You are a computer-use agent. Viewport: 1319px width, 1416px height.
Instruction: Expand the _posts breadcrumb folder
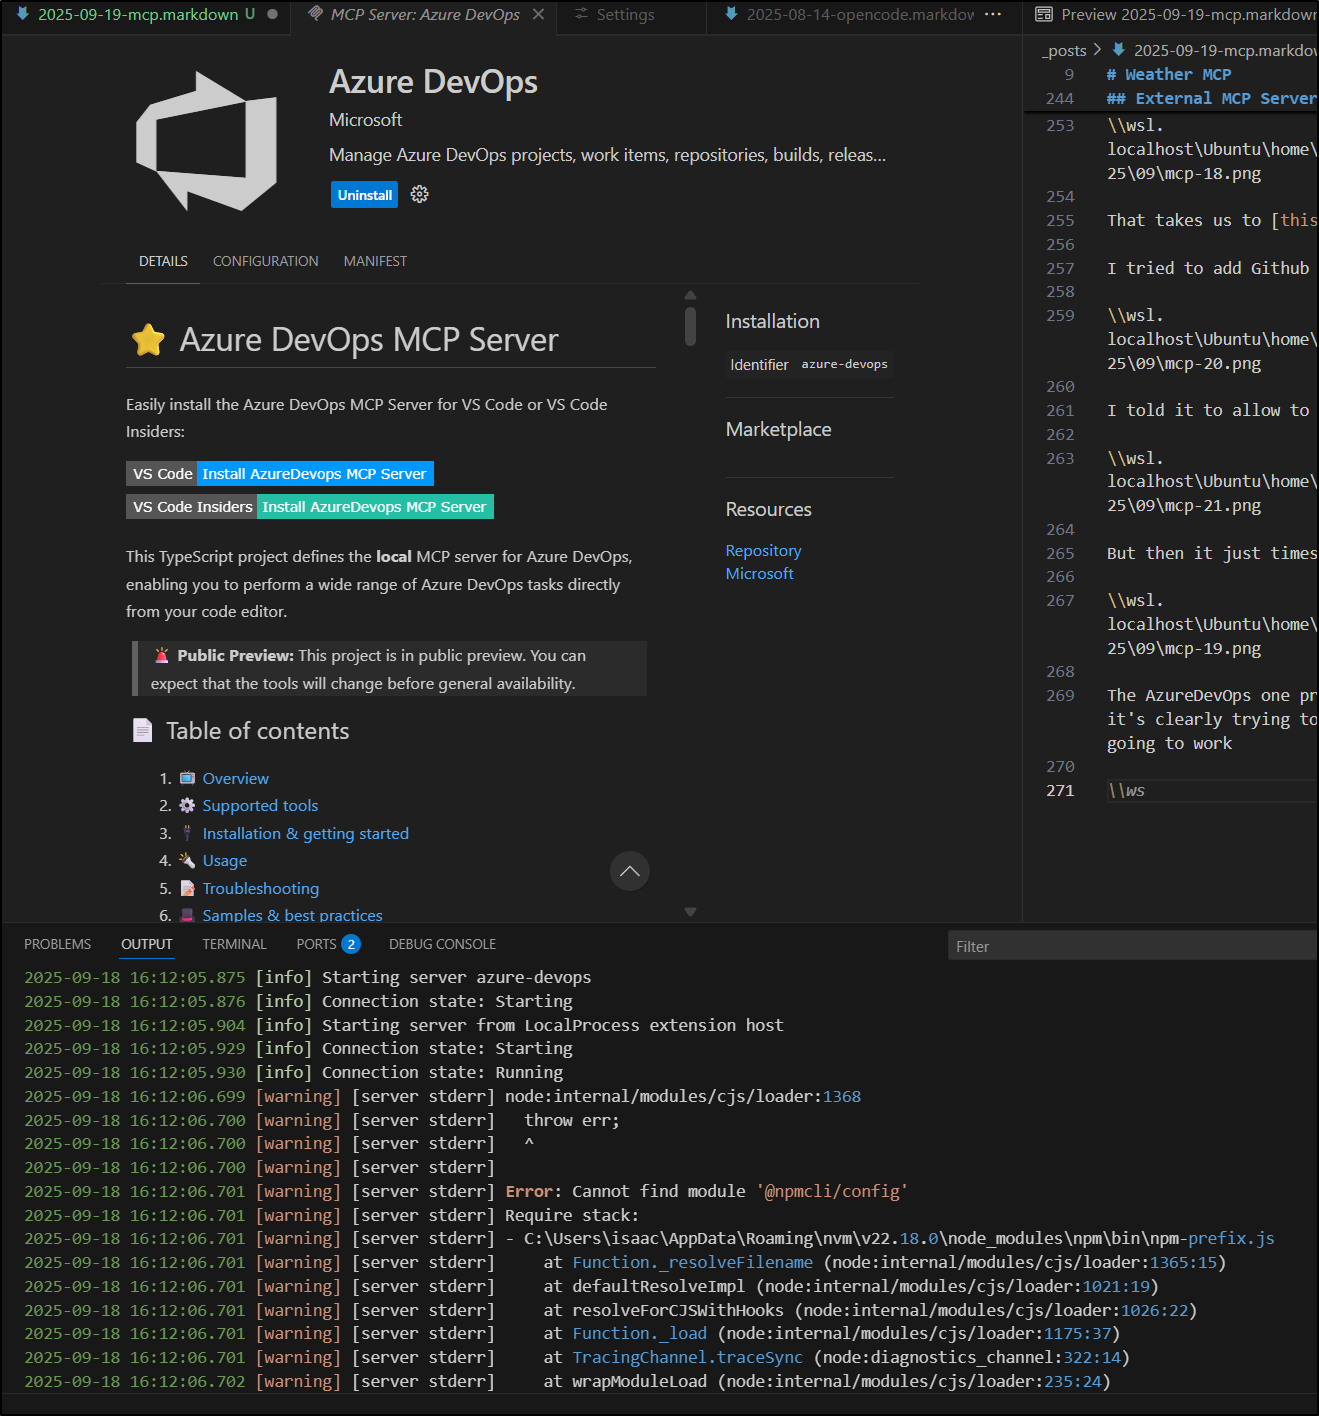click(x=1066, y=50)
